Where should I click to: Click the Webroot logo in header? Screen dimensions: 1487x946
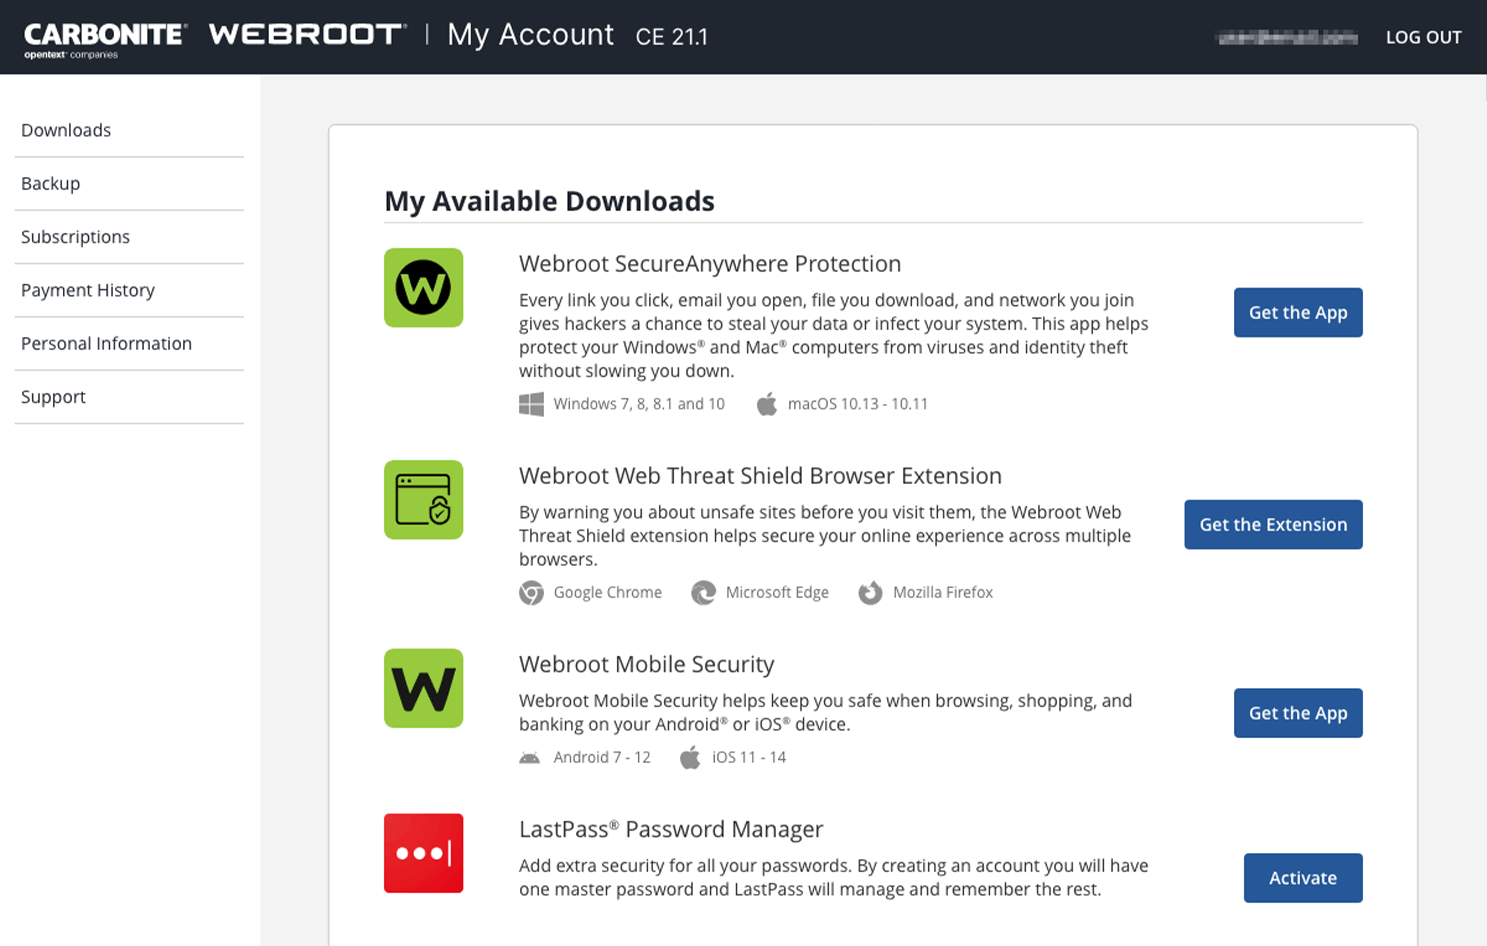[x=308, y=34]
